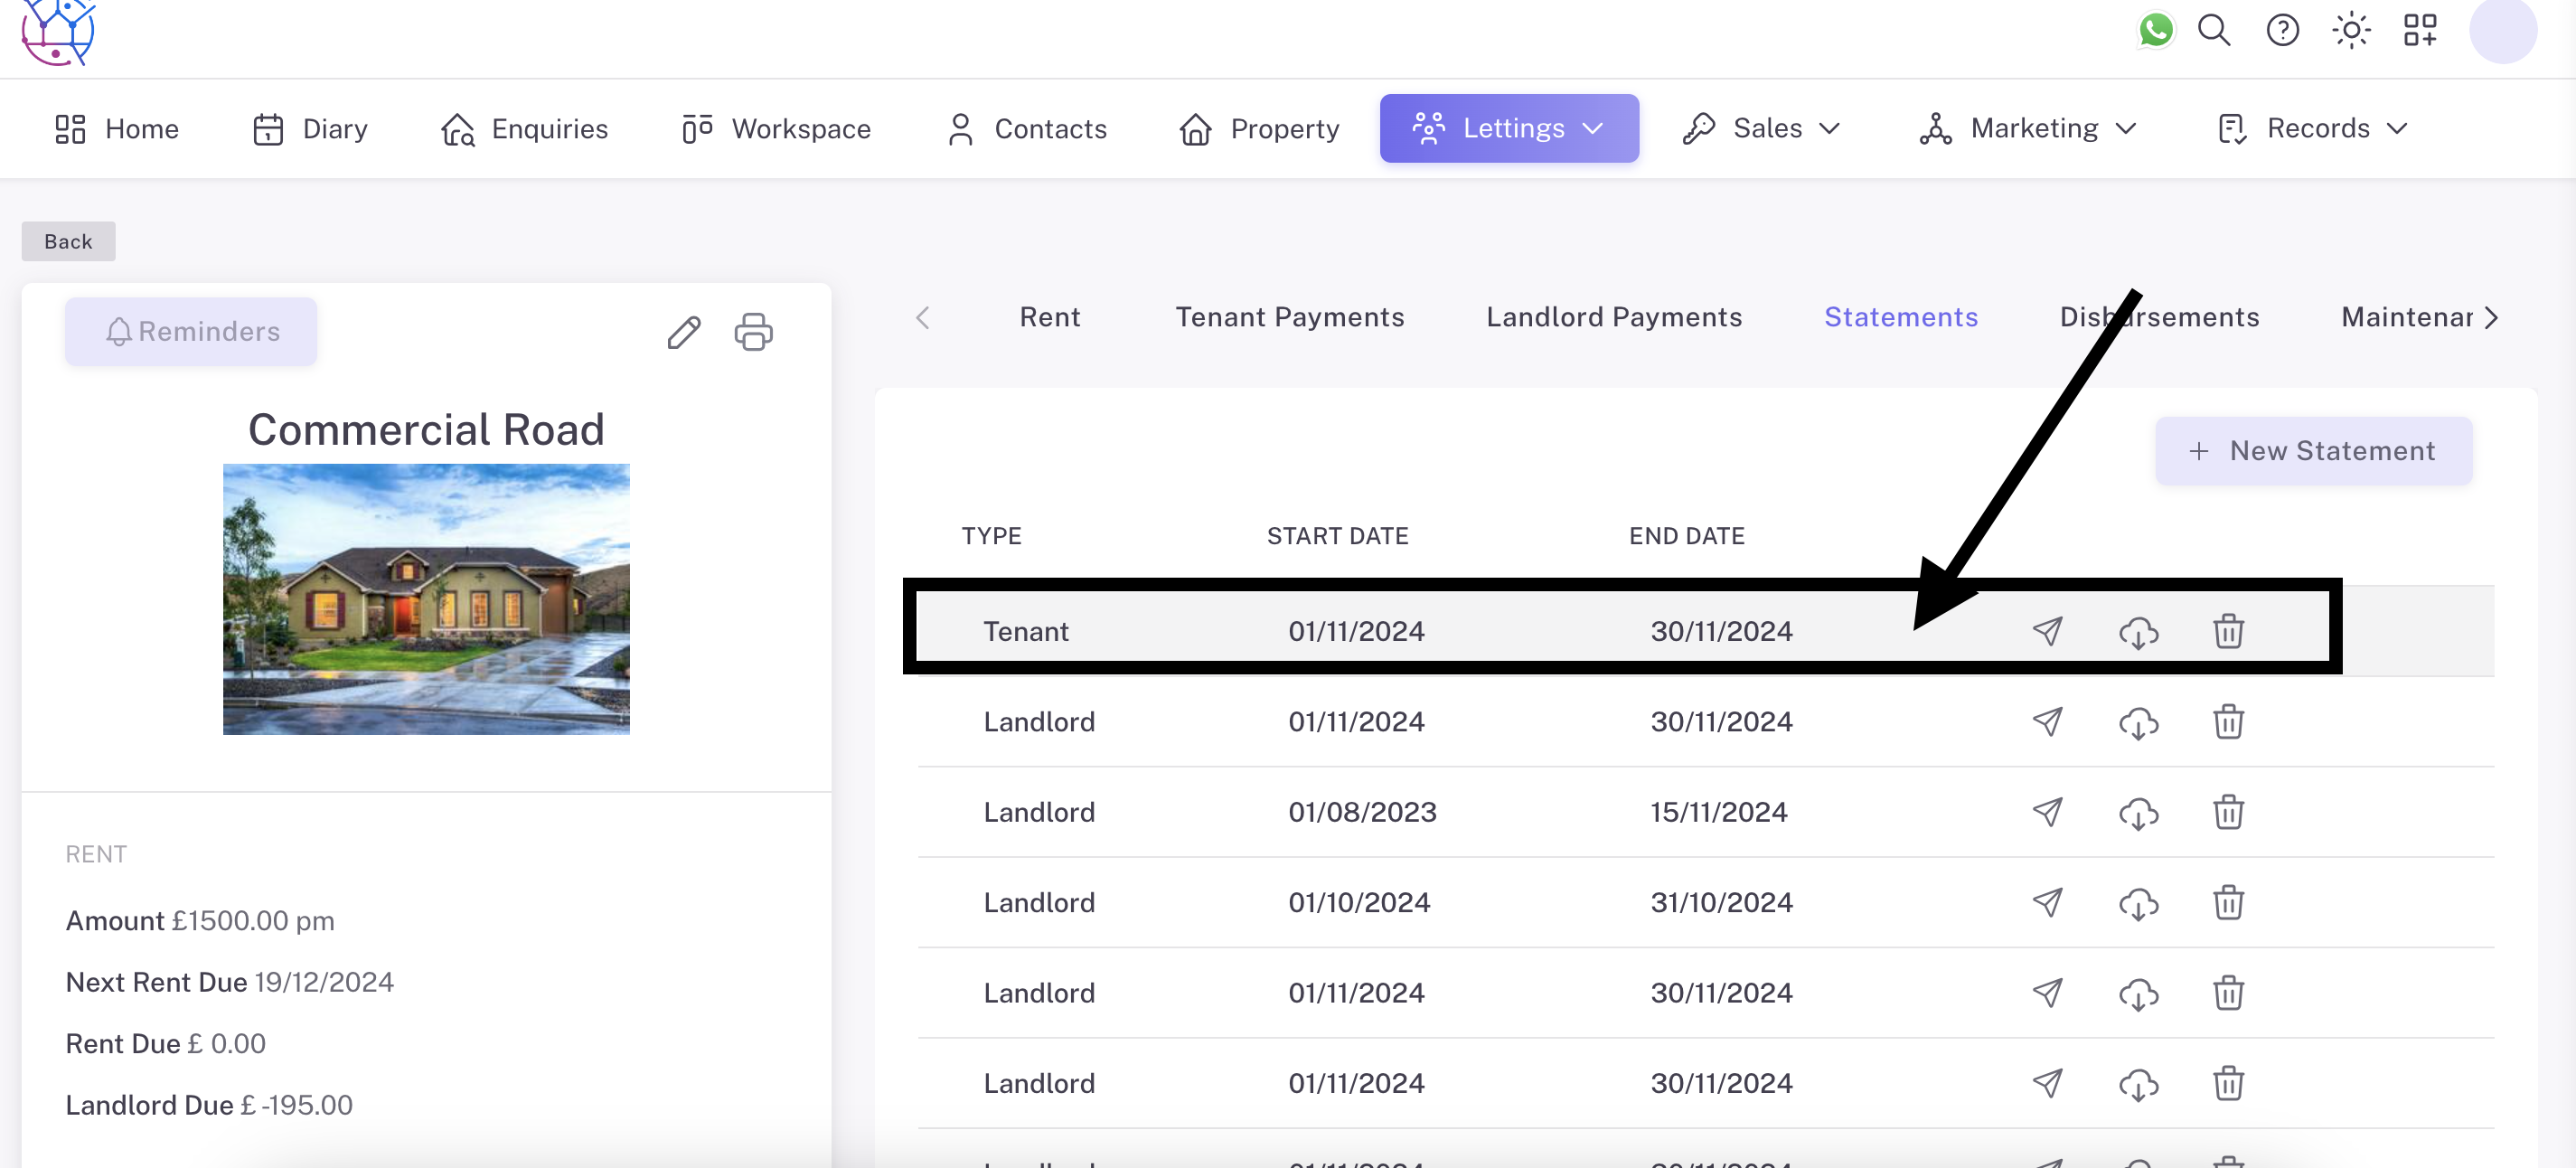
Task: Click the Commercial Road property photo
Action: pyautogui.click(x=426, y=599)
